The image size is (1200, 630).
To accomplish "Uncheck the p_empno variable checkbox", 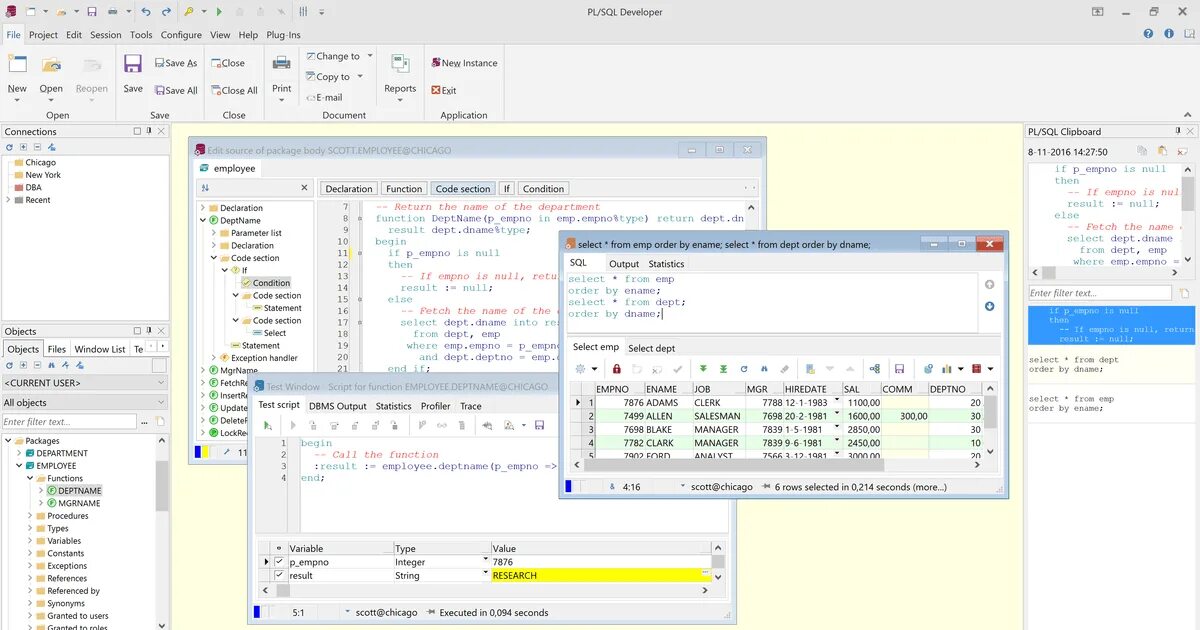I will [279, 562].
